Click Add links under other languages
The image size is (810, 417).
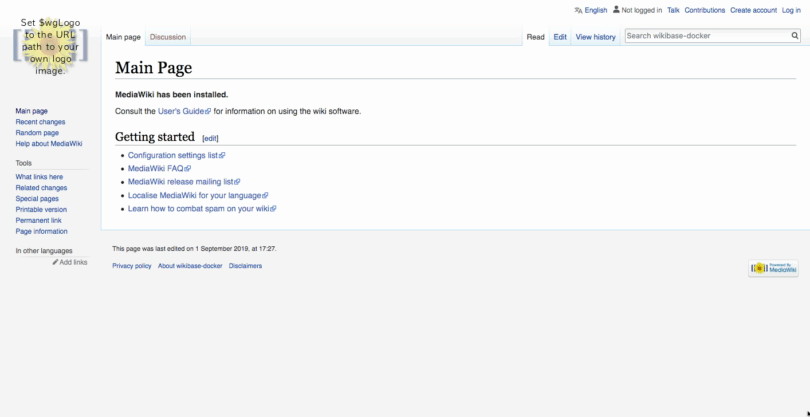(x=73, y=262)
